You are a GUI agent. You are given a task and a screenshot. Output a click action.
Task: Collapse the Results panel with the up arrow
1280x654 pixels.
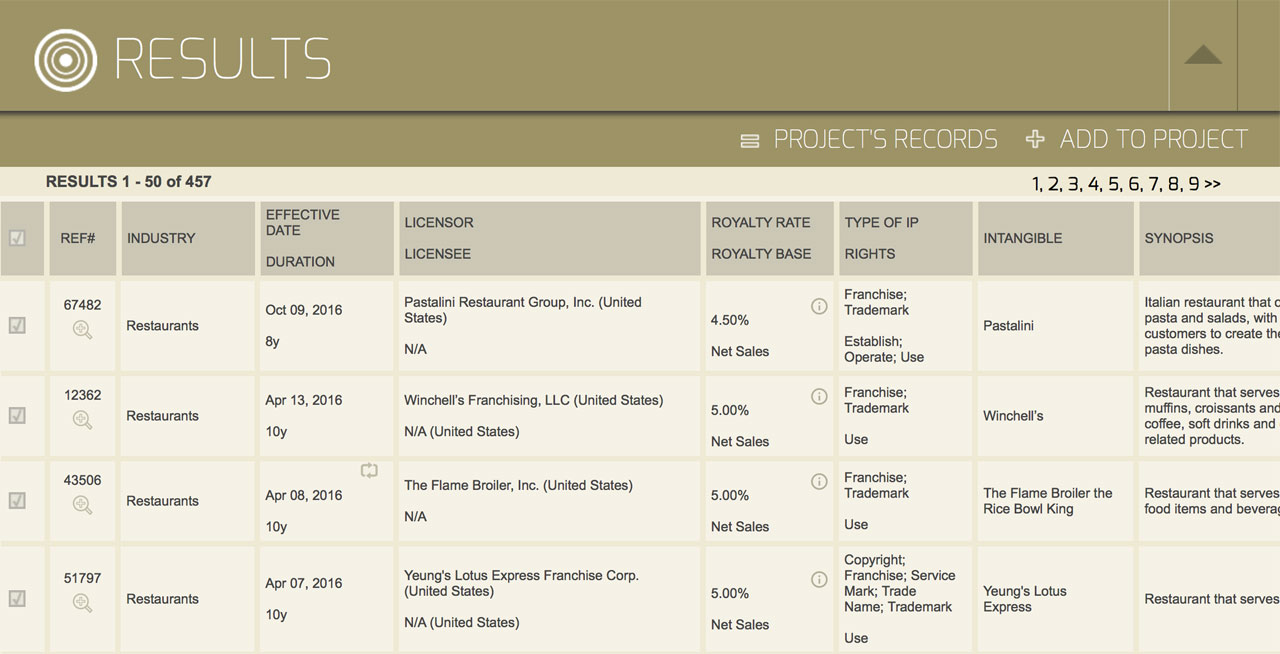click(x=1203, y=55)
